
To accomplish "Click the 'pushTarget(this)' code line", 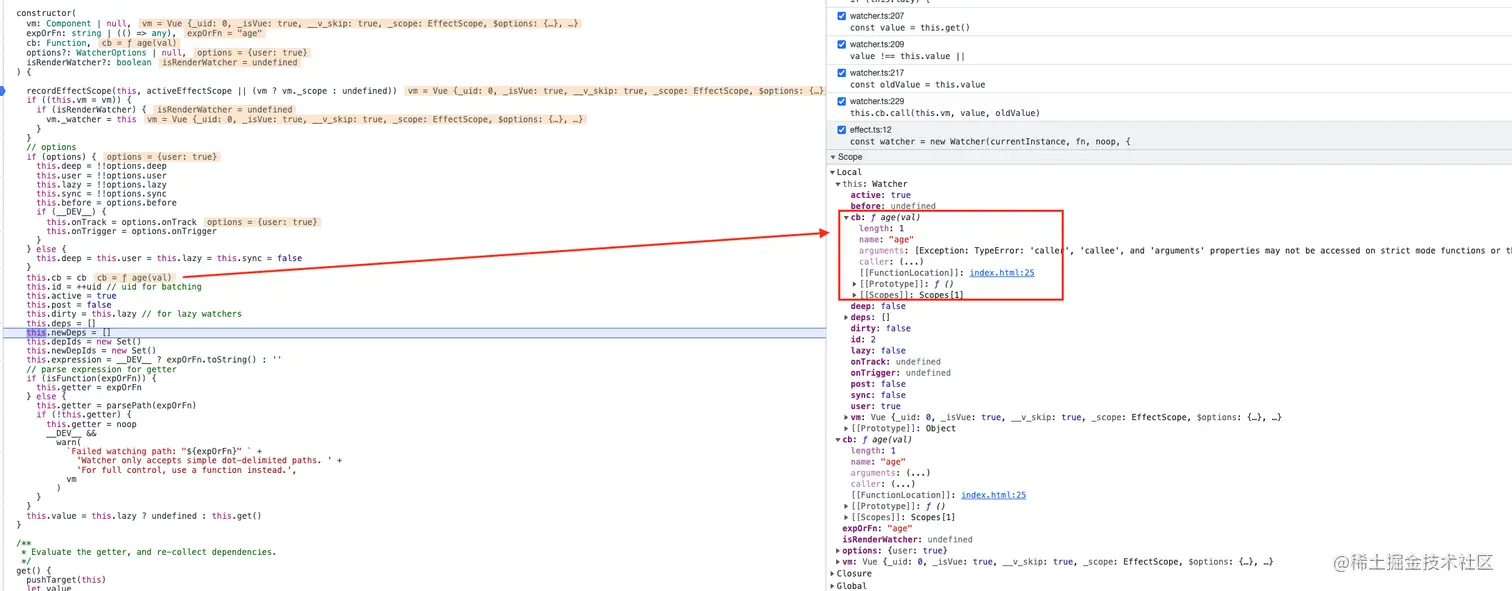I will point(66,579).
